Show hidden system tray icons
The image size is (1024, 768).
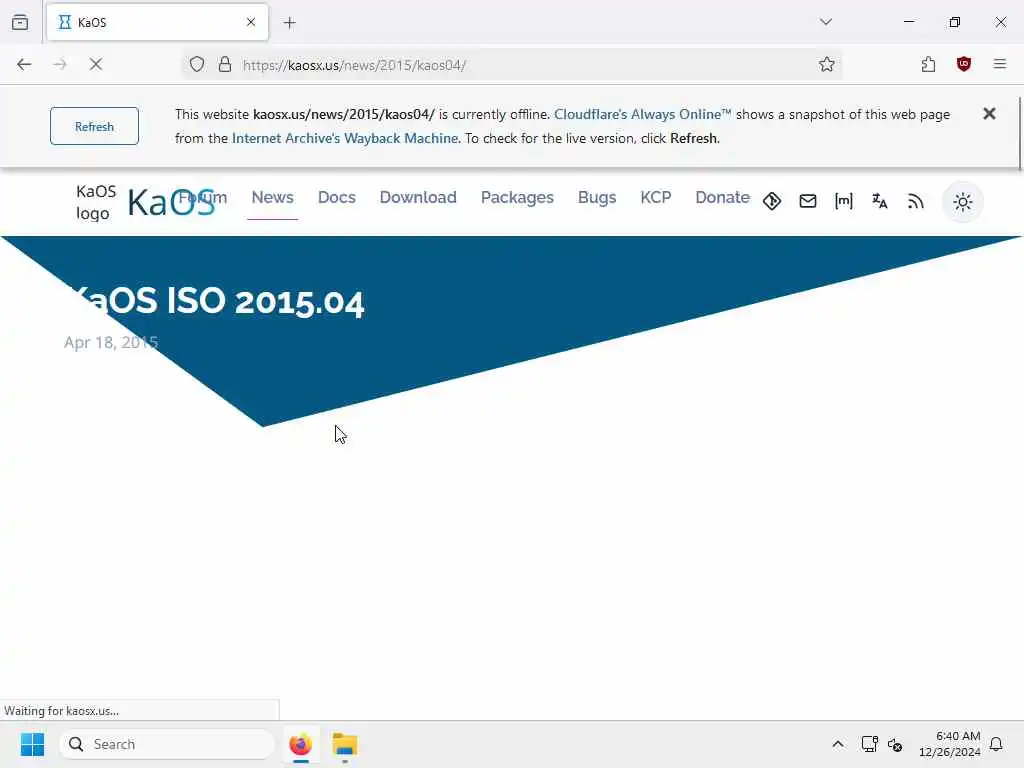point(838,744)
